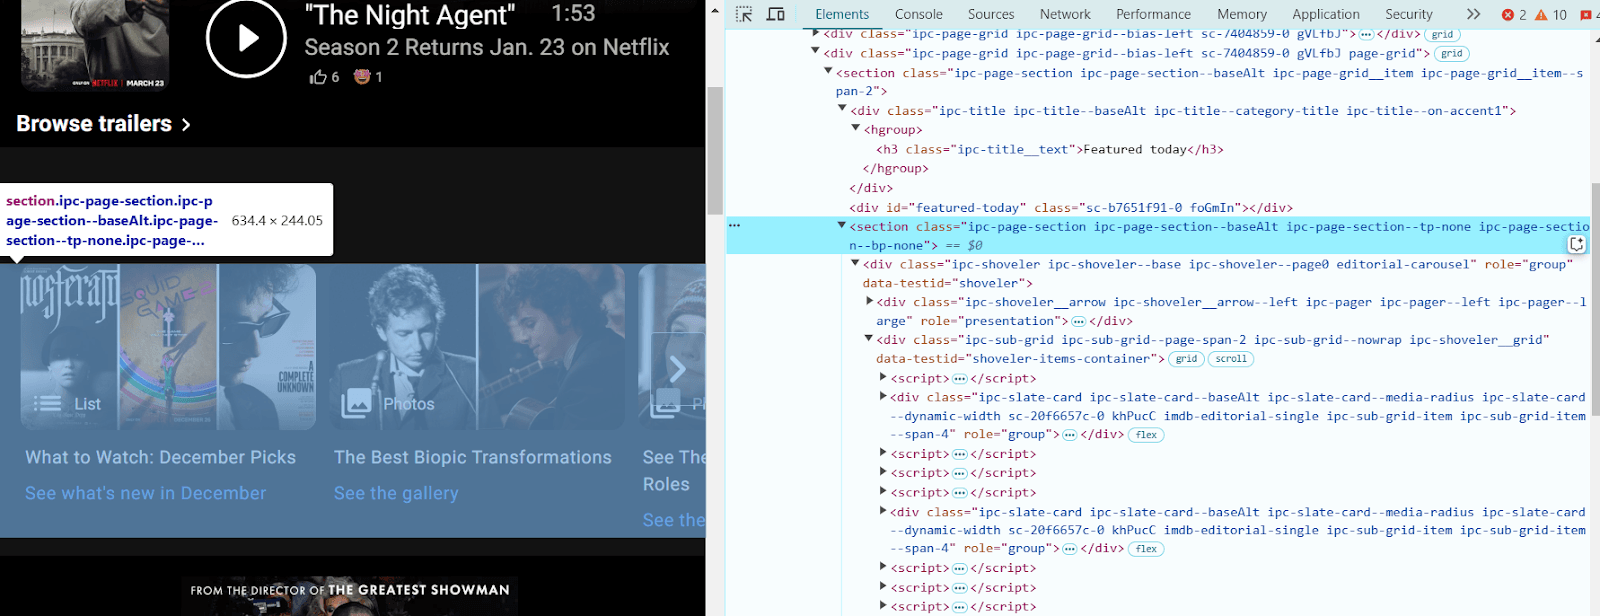
Task: Toggle grid badge on shoveler-items-container
Action: [x=1186, y=359]
